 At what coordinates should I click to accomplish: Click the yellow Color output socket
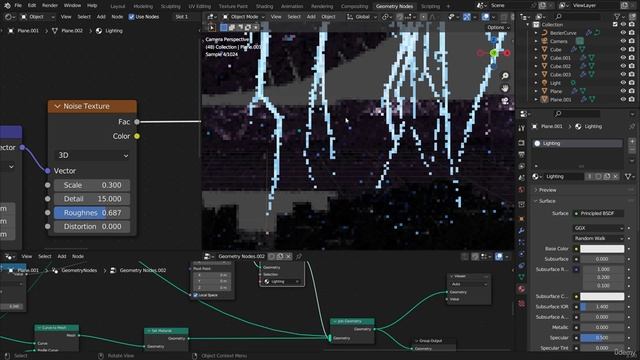pyautogui.click(x=137, y=136)
